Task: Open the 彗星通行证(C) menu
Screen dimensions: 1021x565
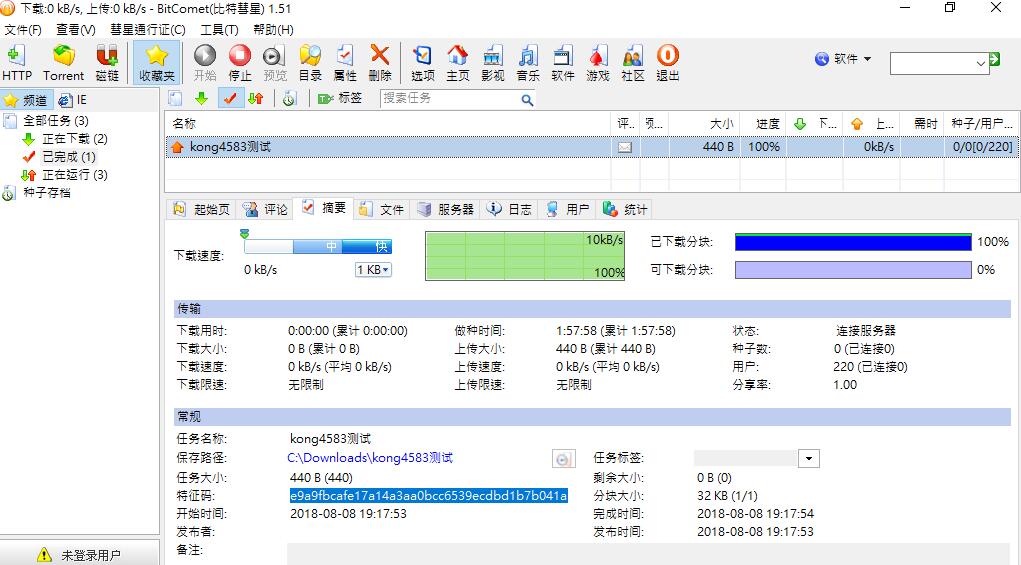Action: tap(148, 30)
